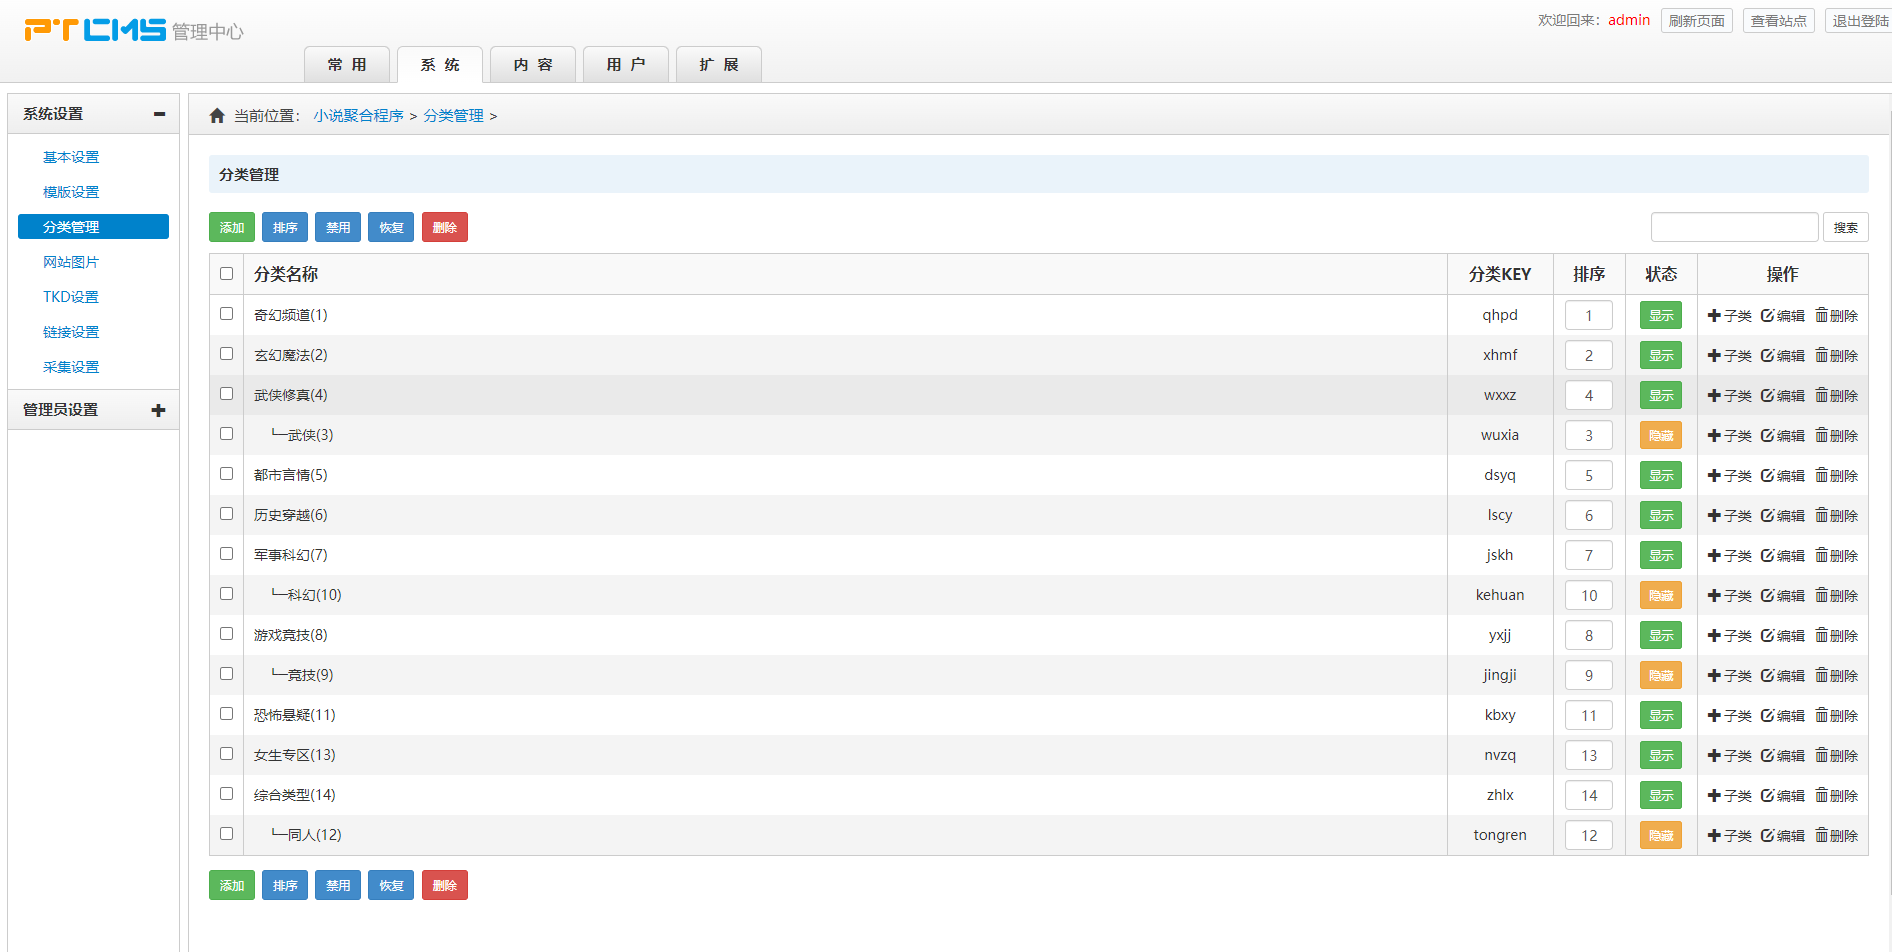Click the trash icon for 恐怖悬疑
The image size is (1892, 952).
[1822, 715]
